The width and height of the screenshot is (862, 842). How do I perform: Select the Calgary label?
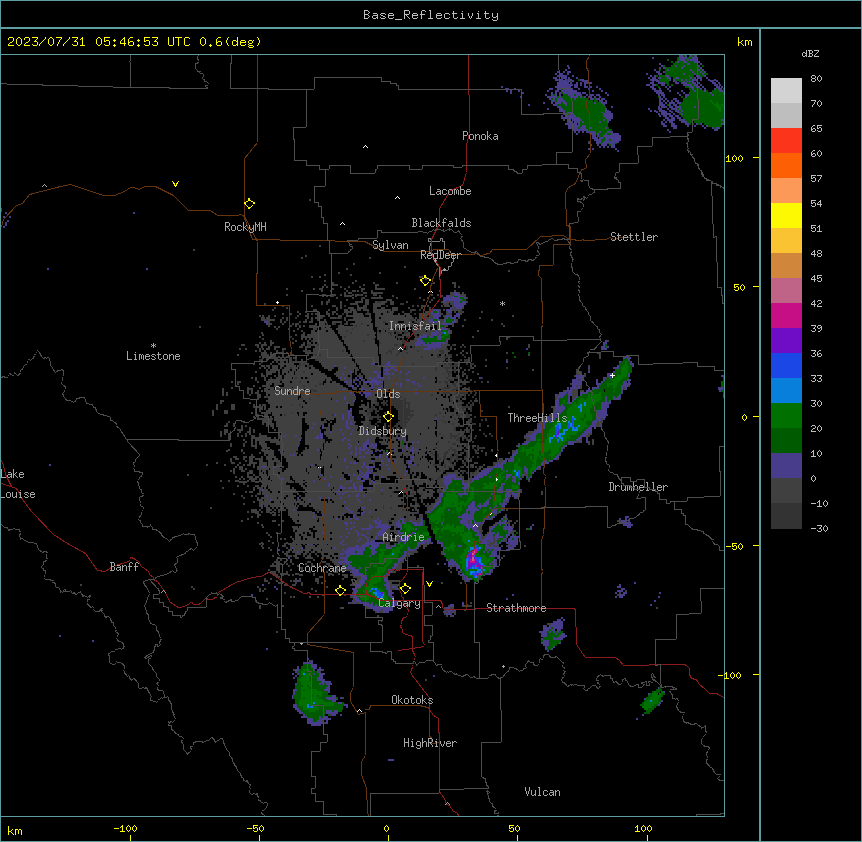(x=400, y=603)
